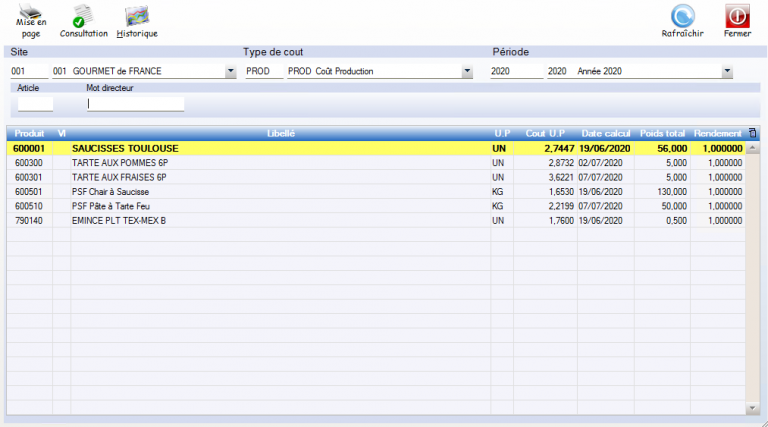Select the TARTE AUX POMMES 6P row

[118, 162]
